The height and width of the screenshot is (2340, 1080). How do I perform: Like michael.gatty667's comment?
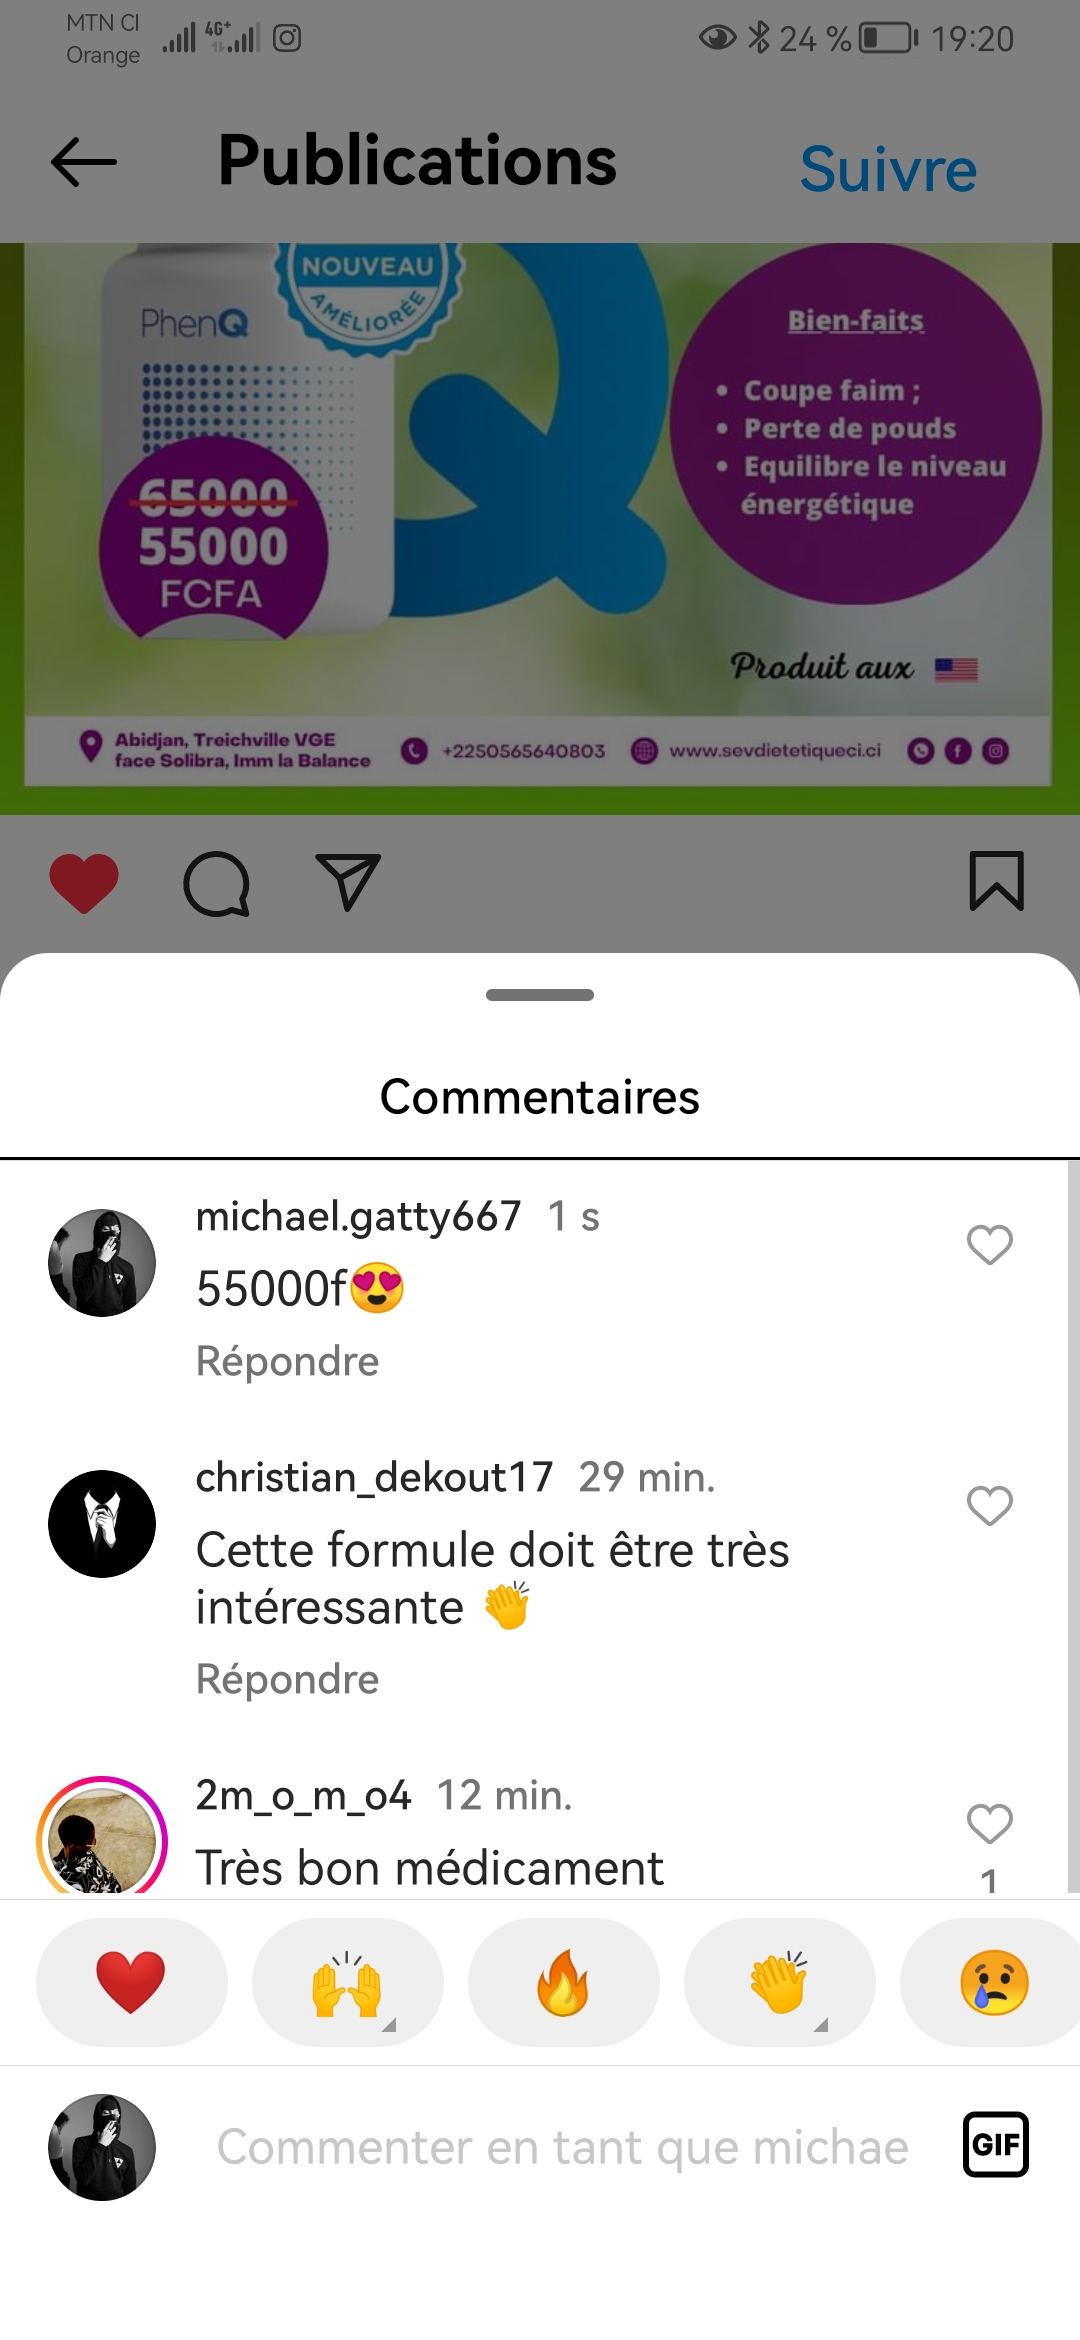990,1245
